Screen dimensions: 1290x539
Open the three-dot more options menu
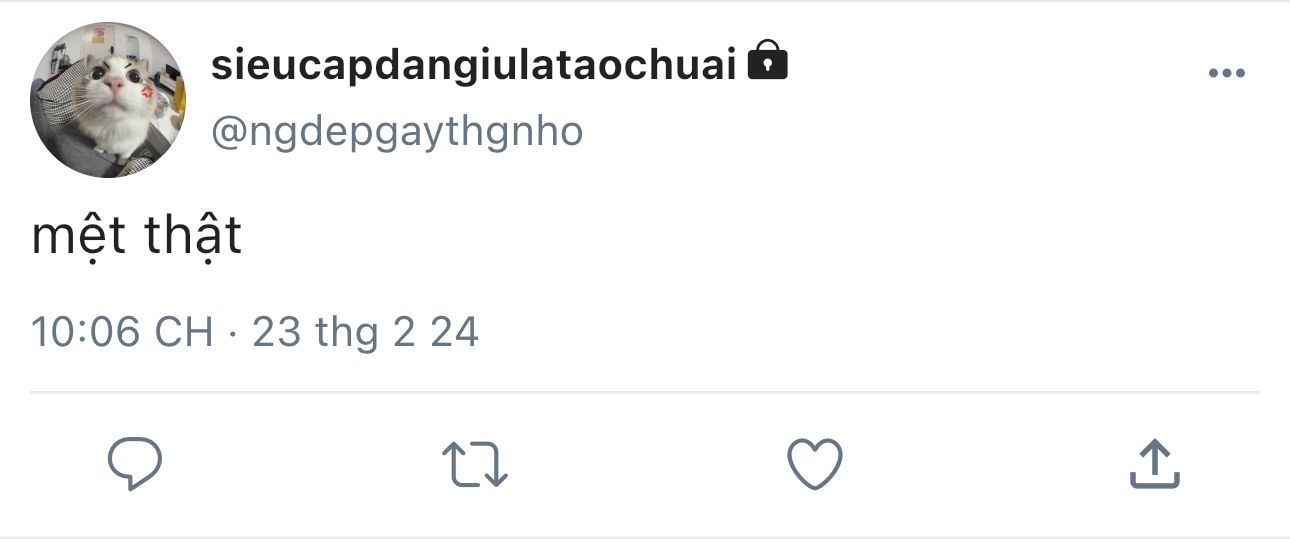click(x=1226, y=73)
